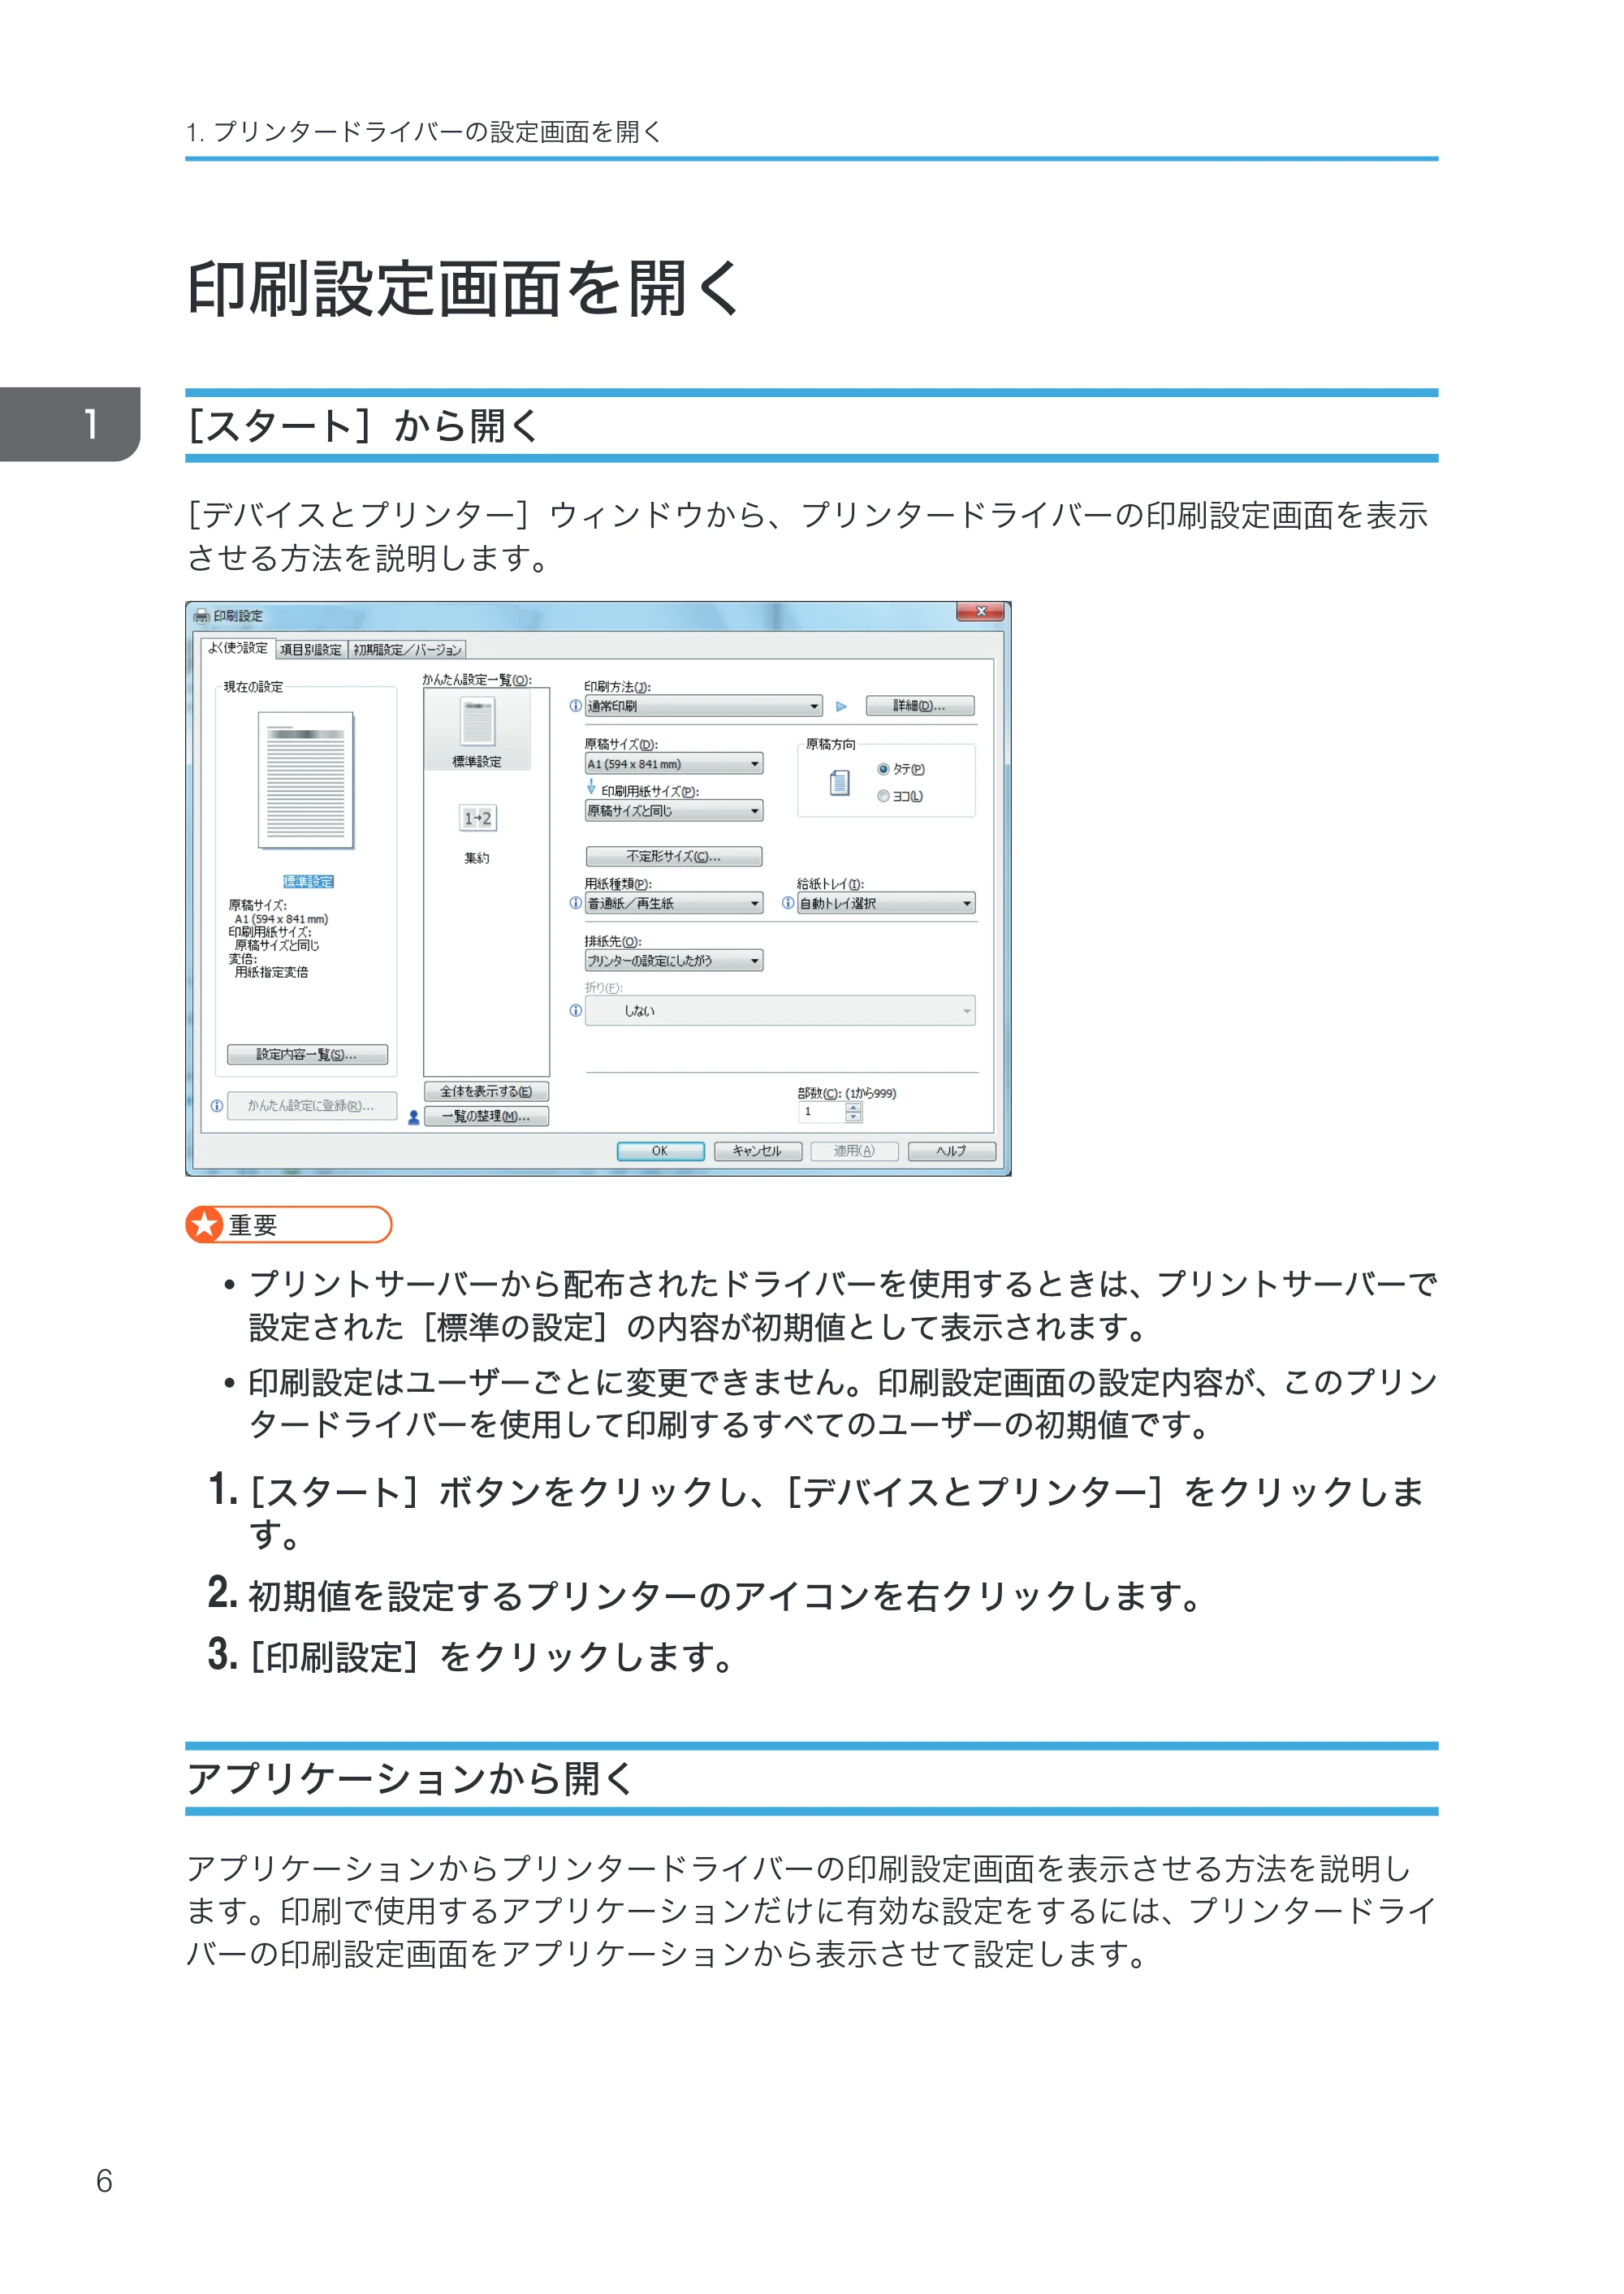Select タテ orientation radio button

tap(883, 769)
